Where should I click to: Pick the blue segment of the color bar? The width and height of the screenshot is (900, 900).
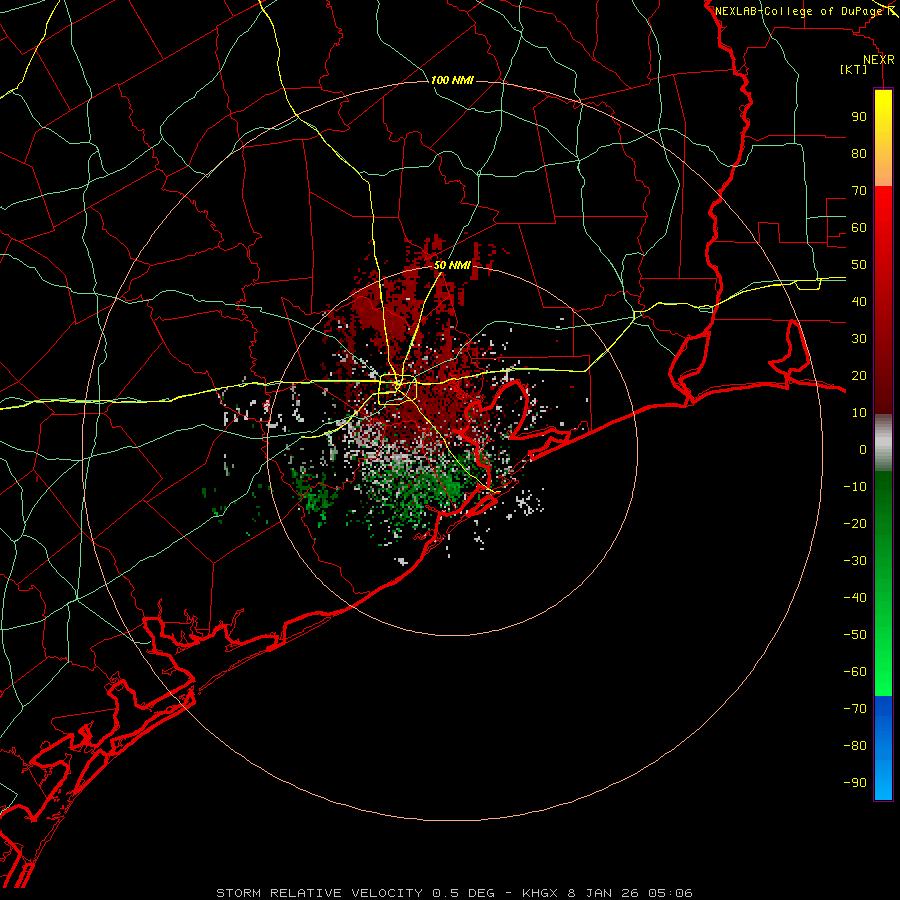point(883,748)
